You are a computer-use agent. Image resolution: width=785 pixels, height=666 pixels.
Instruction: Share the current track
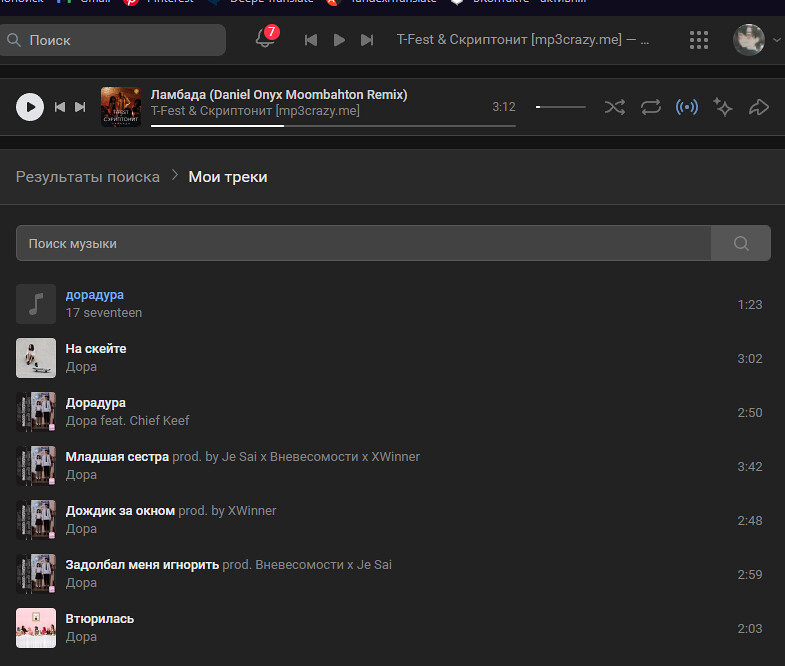coord(759,107)
